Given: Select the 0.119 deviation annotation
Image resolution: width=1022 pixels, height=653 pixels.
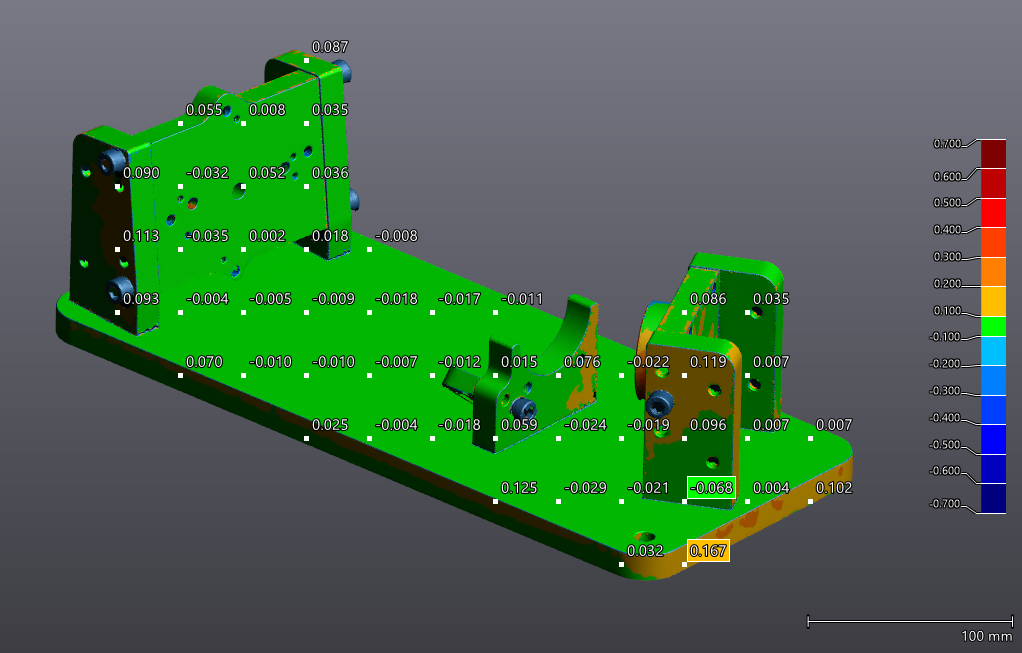Looking at the screenshot, I should pos(708,362).
